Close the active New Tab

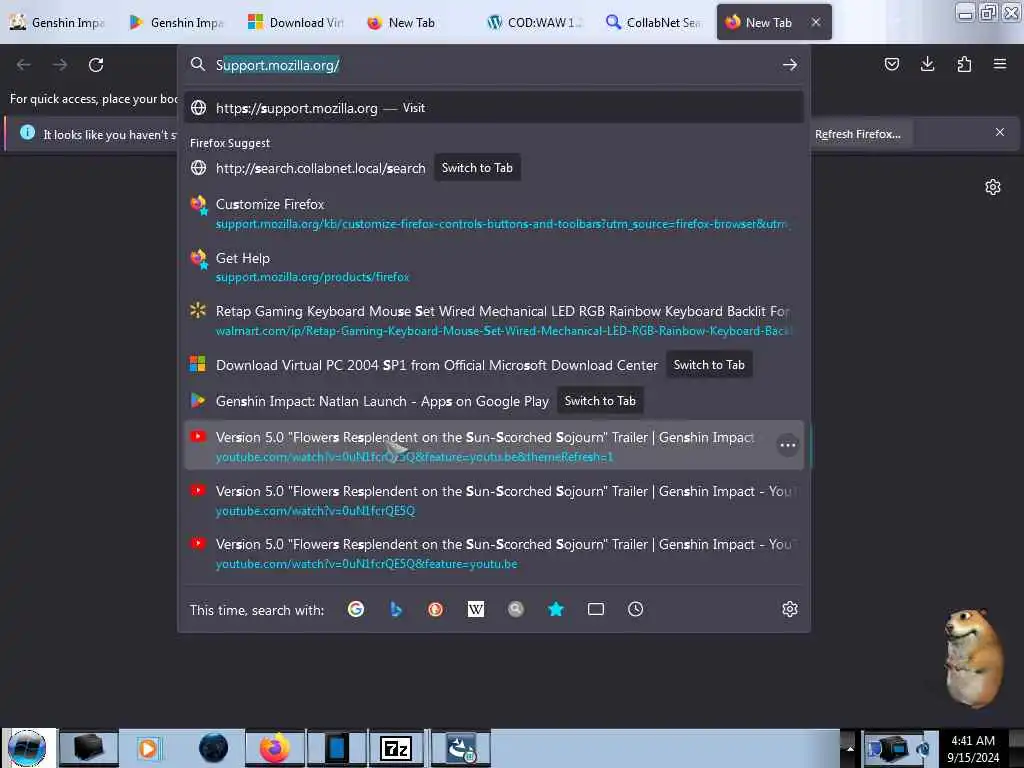[x=816, y=22]
